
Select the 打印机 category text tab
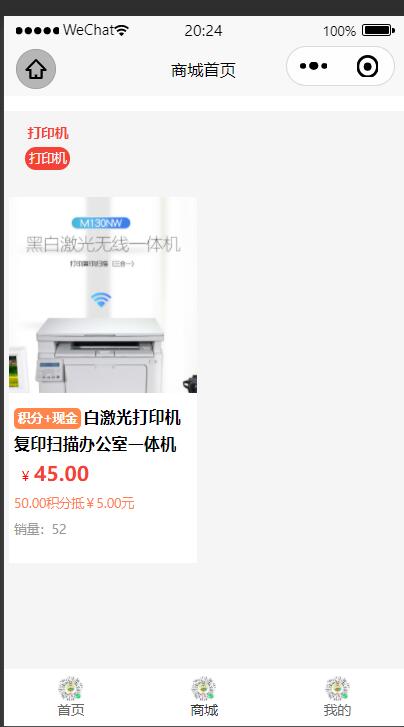[48, 133]
